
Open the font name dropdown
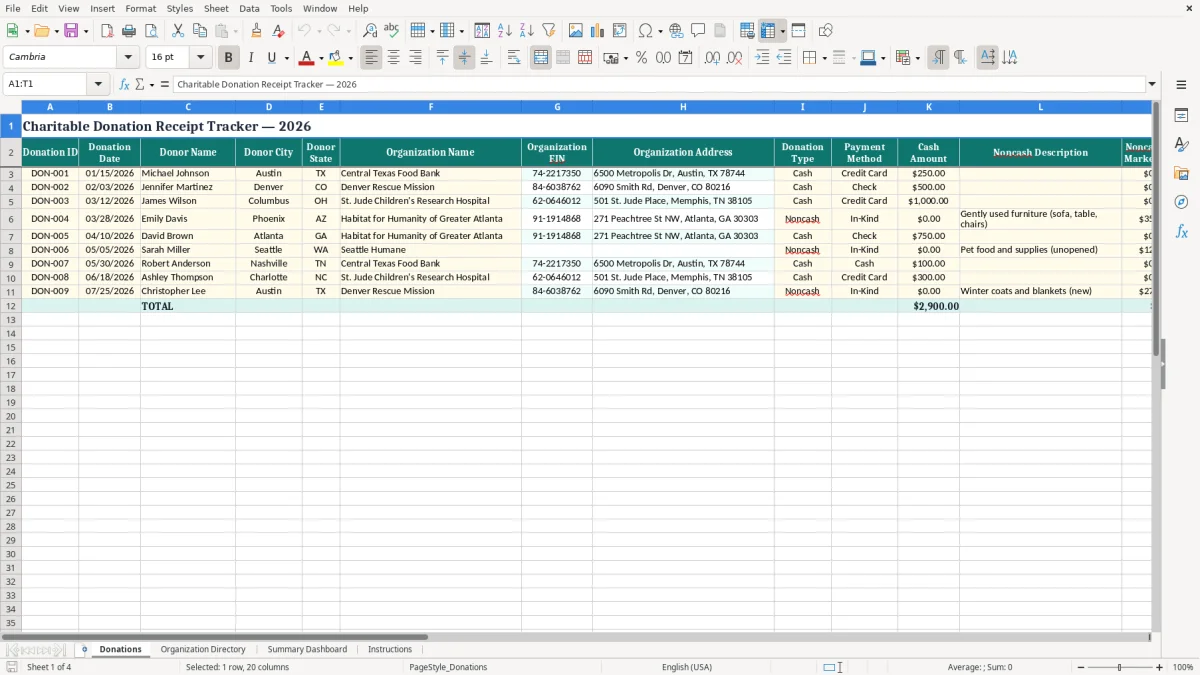tap(128, 58)
